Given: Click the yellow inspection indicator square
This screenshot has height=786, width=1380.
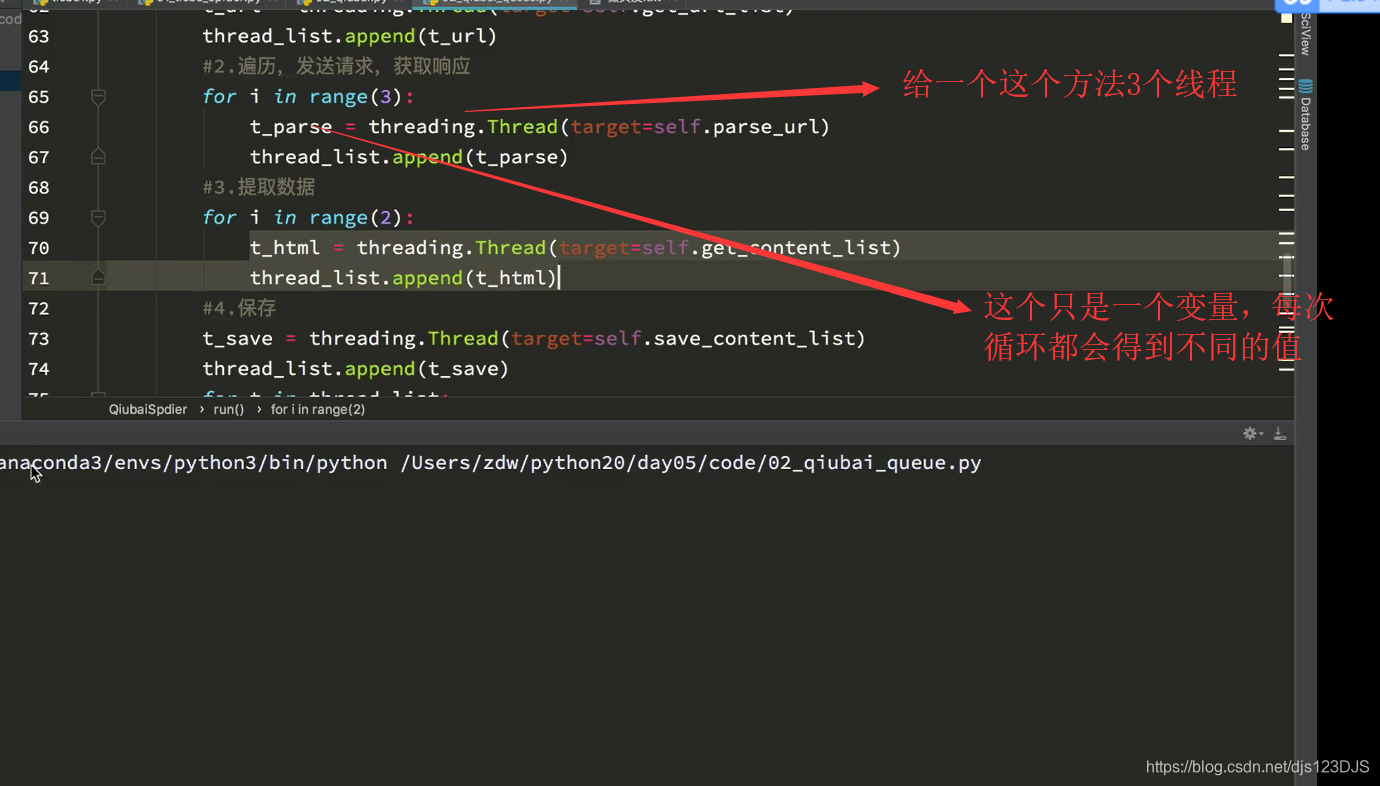Looking at the screenshot, I should (x=1287, y=16).
